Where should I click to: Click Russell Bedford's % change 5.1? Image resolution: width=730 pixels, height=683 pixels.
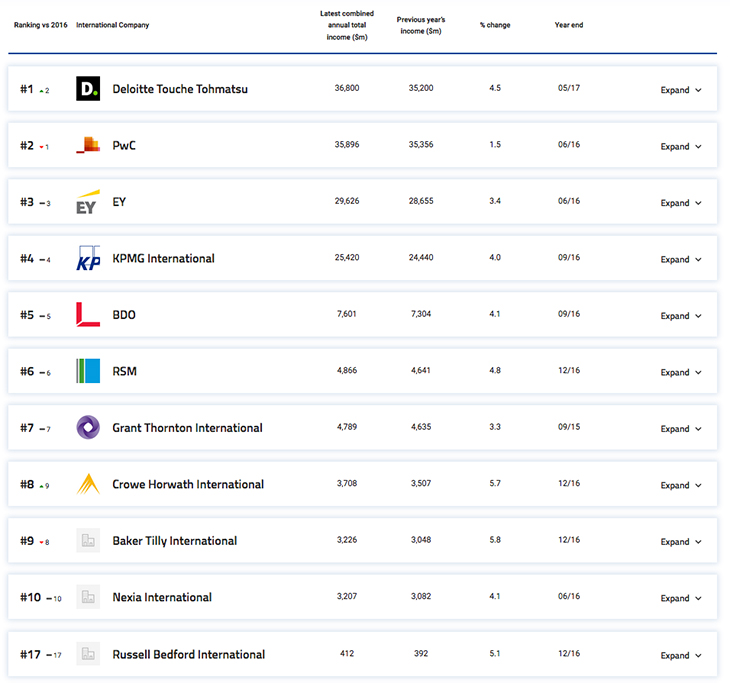tap(495, 653)
